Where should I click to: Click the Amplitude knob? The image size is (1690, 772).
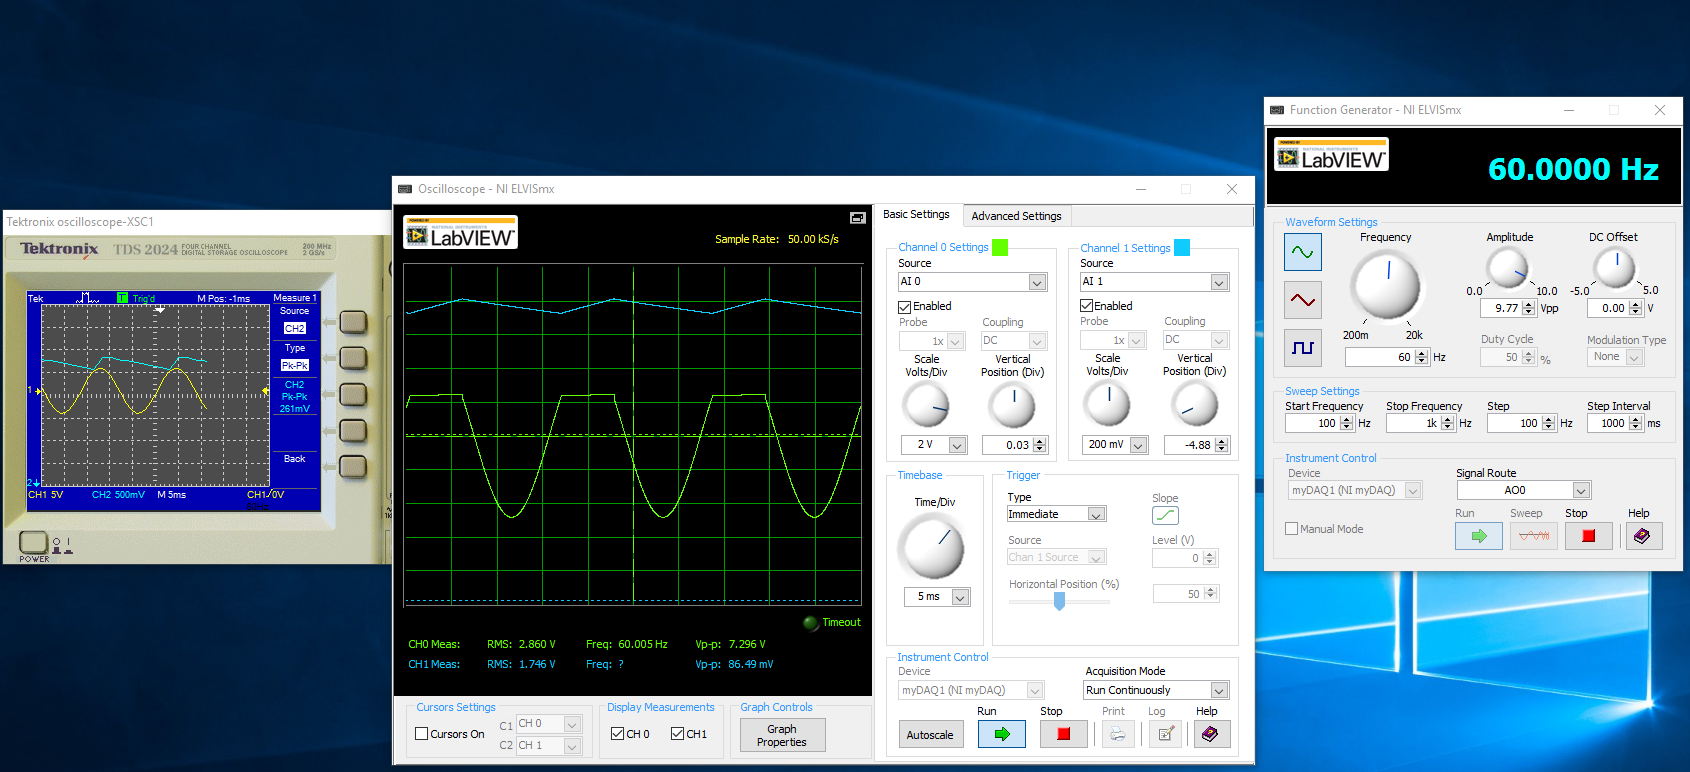[x=1508, y=268]
